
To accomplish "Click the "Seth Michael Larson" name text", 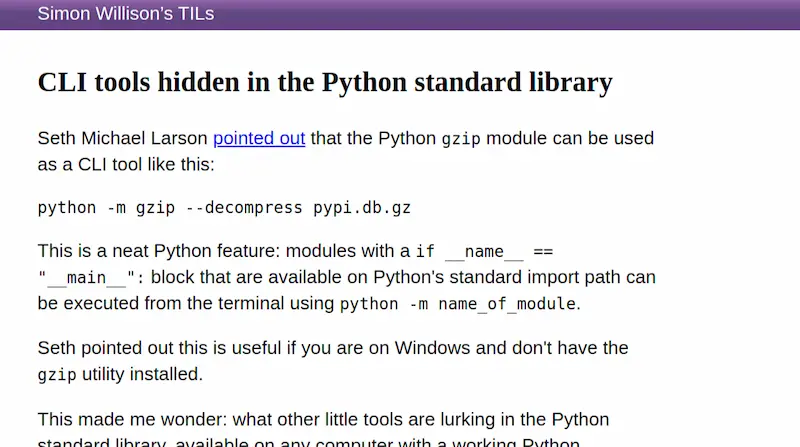I will click(x=122, y=138).
